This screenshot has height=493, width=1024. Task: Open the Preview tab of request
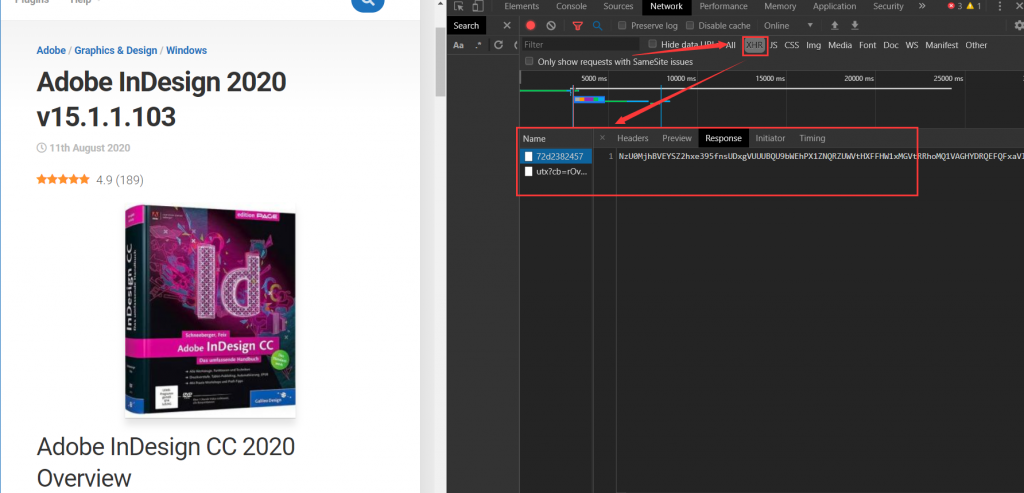click(x=677, y=138)
